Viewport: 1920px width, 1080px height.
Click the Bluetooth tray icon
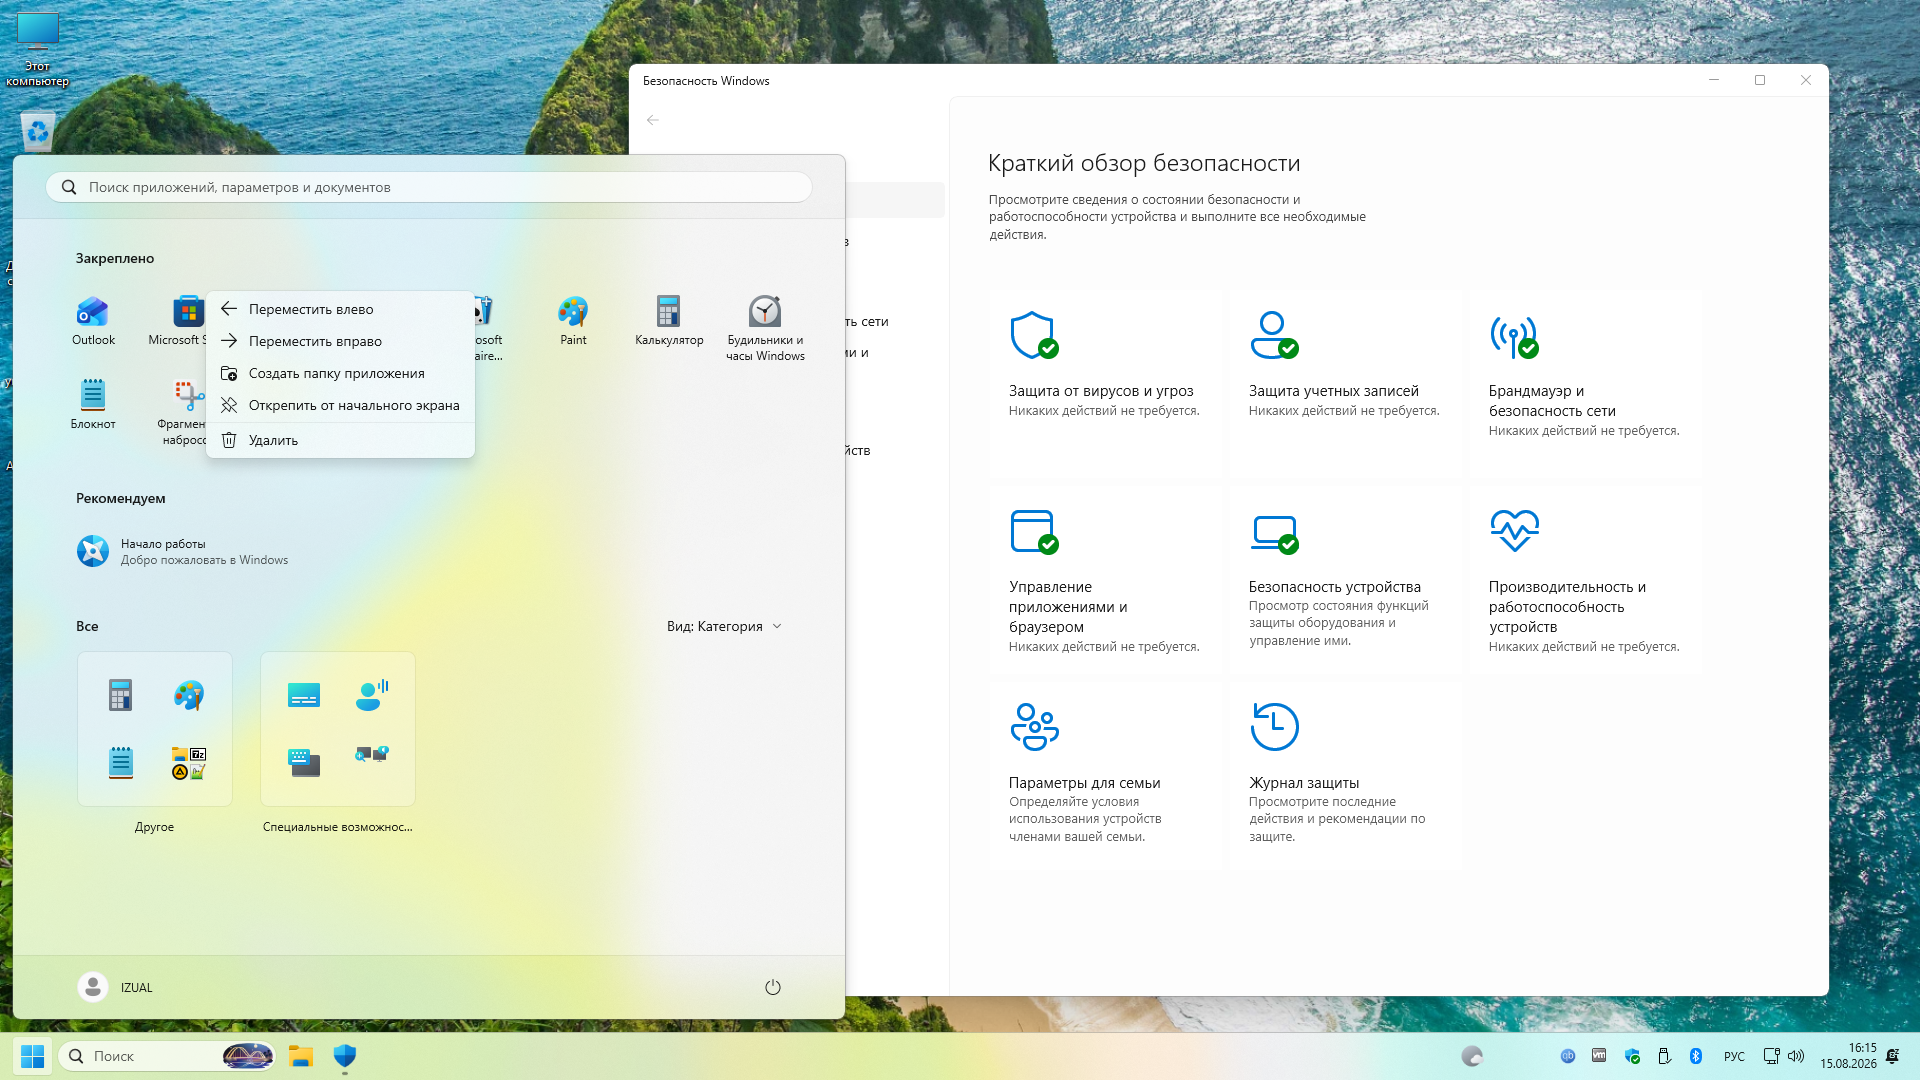(x=1696, y=1056)
